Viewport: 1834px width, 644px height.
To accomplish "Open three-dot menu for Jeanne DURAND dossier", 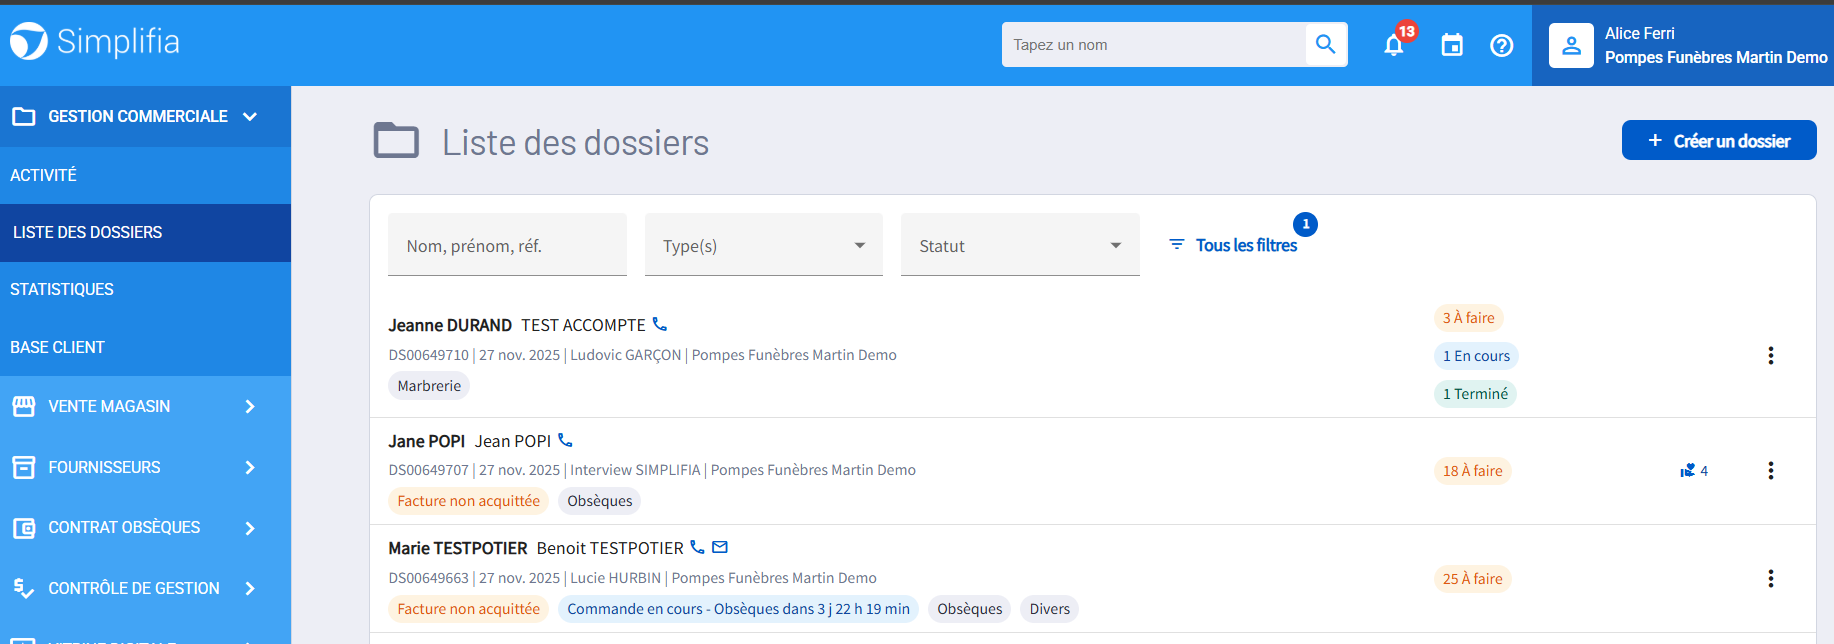I will (1770, 355).
